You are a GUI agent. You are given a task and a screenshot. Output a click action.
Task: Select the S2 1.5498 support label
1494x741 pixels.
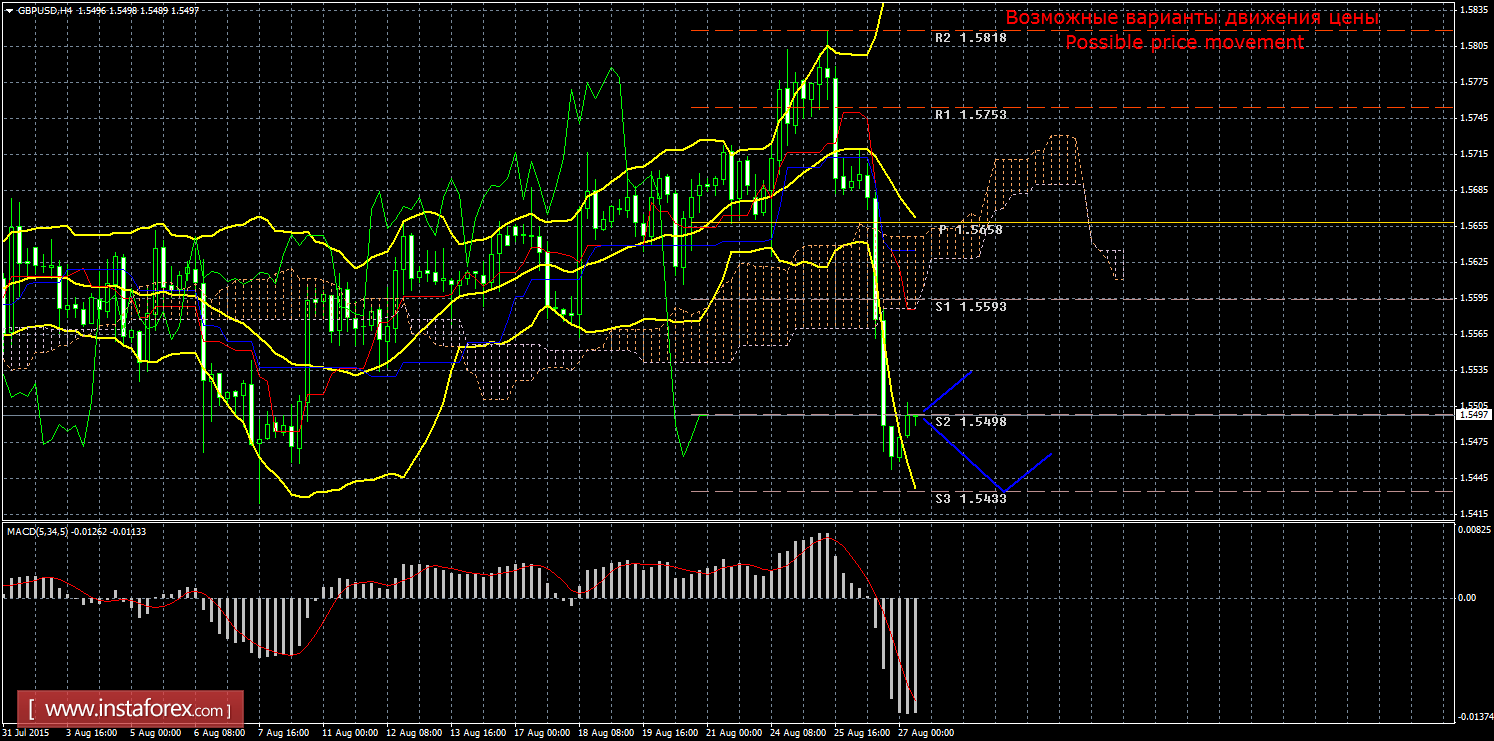tap(970, 421)
